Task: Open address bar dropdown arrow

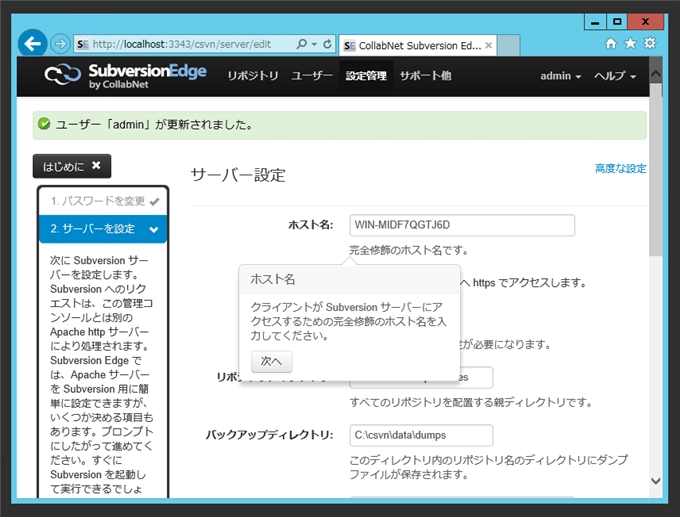Action: point(314,44)
